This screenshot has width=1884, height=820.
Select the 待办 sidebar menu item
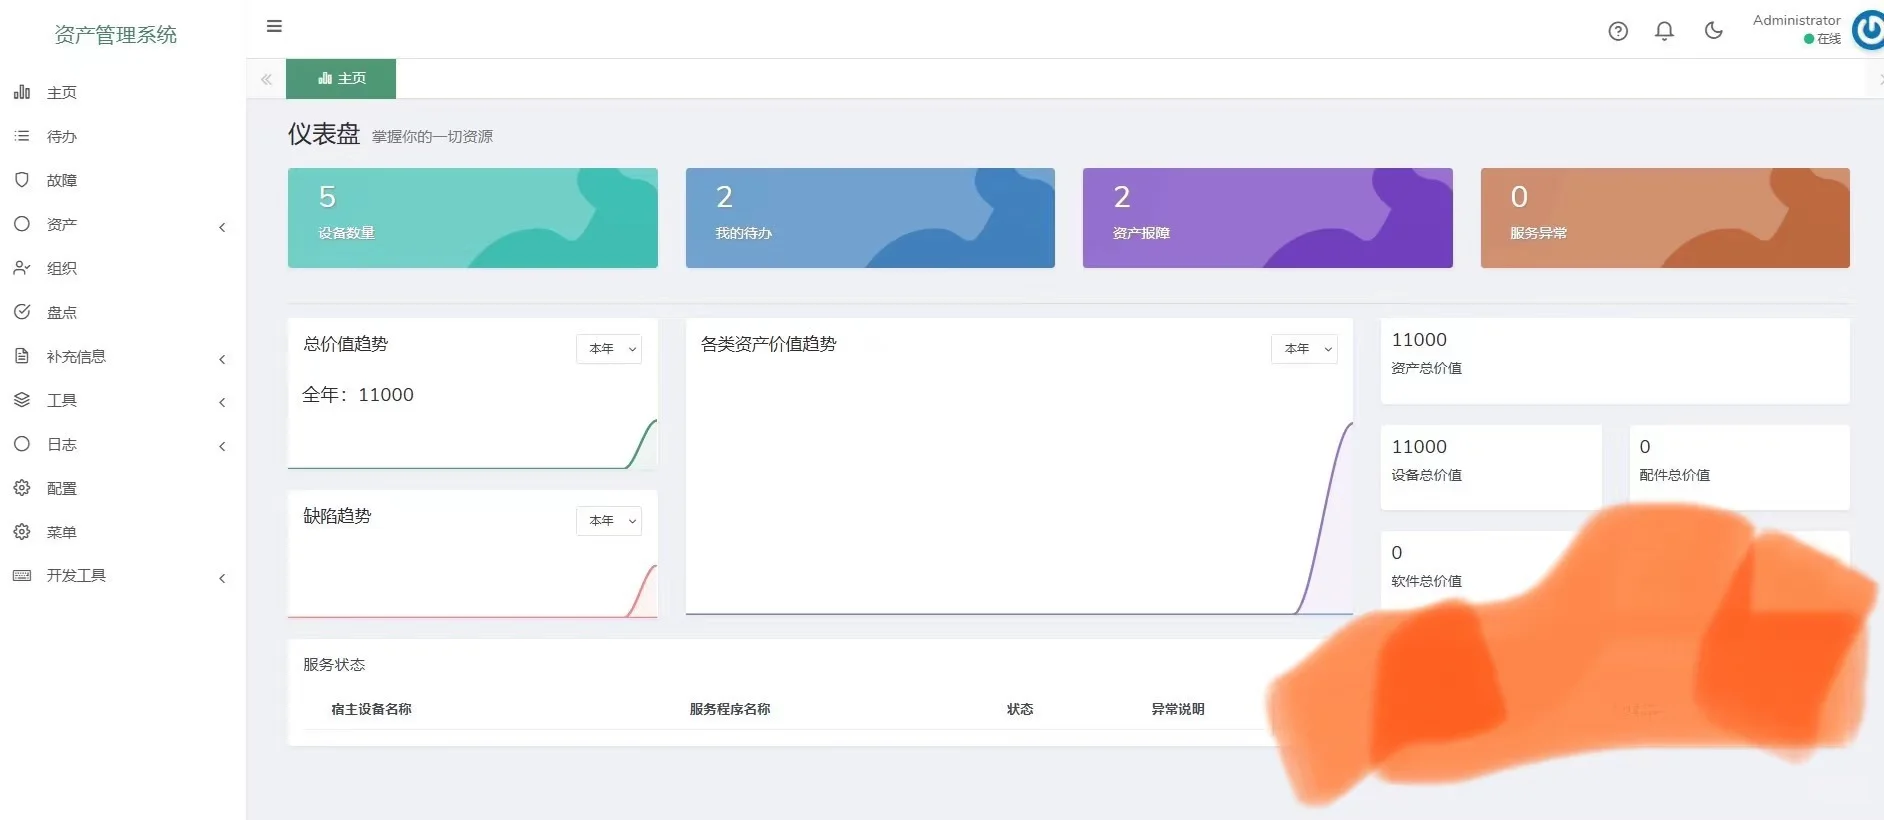tap(123, 136)
